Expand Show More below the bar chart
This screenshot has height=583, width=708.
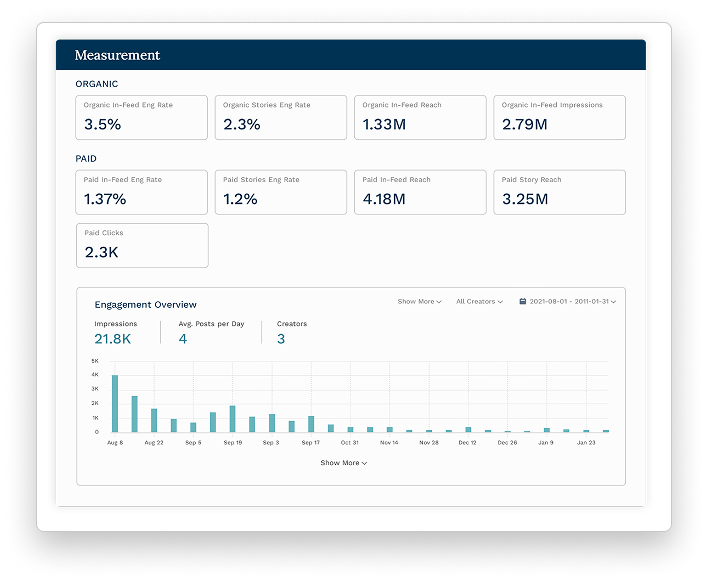click(x=343, y=463)
